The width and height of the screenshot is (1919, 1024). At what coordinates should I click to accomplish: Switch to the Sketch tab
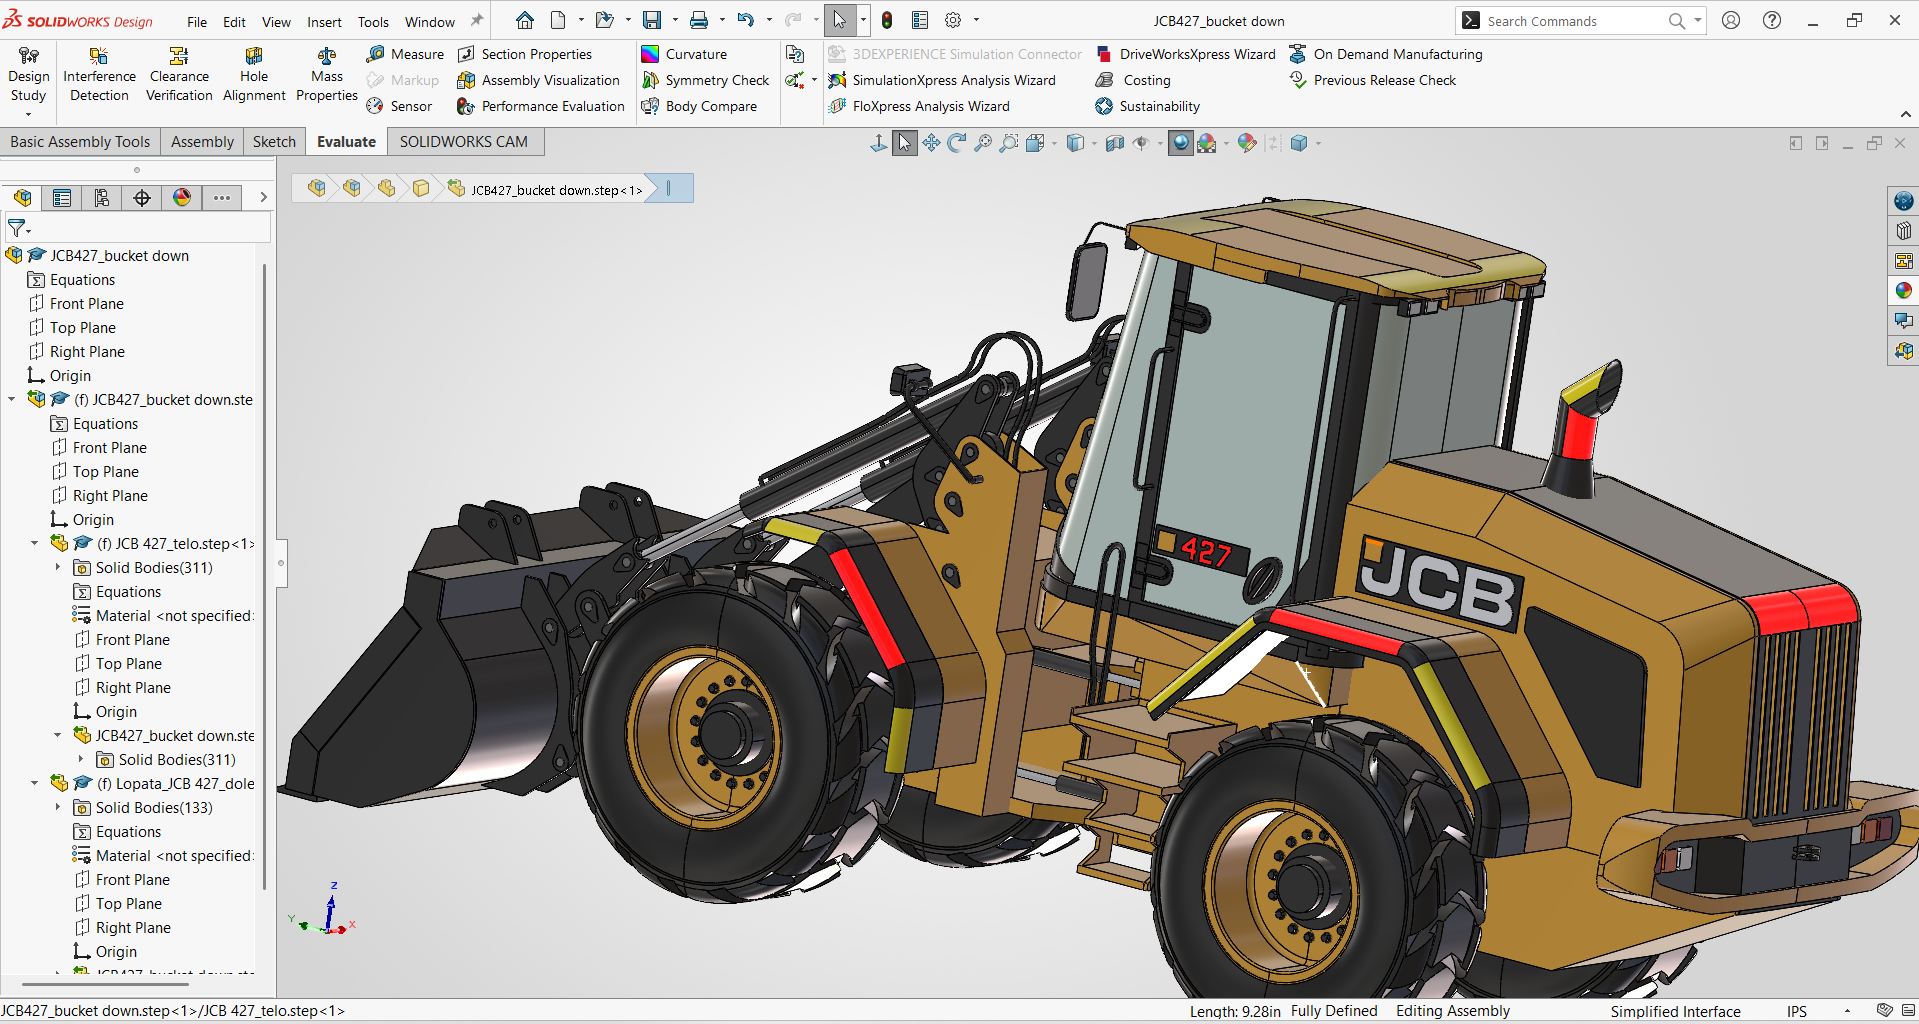click(x=274, y=142)
